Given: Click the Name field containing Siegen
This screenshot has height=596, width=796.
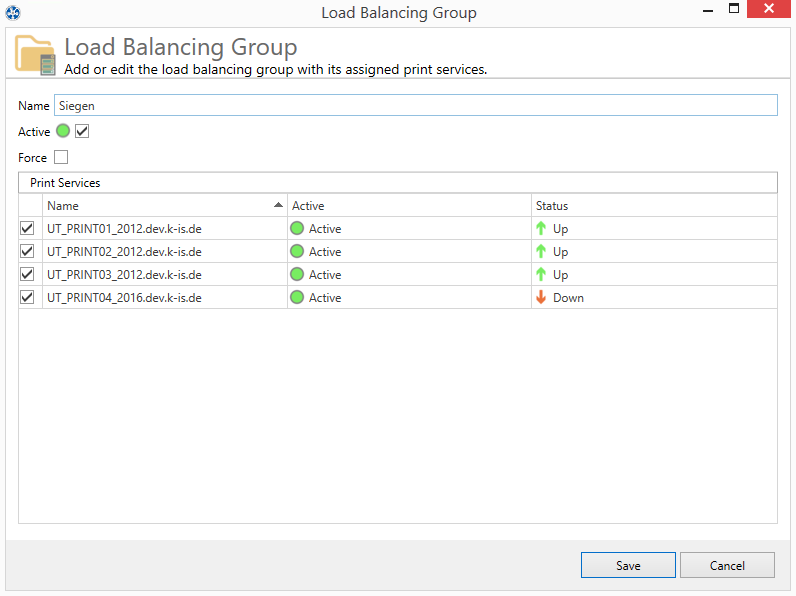Looking at the screenshot, I should [x=415, y=106].
